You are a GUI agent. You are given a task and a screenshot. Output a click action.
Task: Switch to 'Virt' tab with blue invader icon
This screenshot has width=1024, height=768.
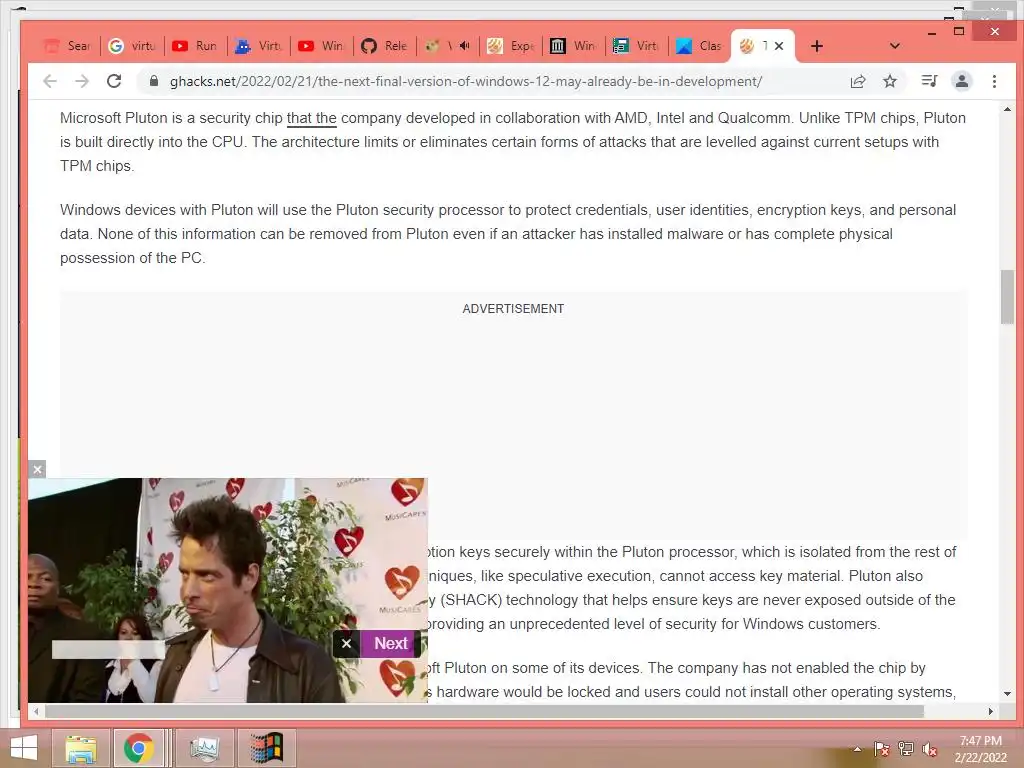tap(259, 46)
